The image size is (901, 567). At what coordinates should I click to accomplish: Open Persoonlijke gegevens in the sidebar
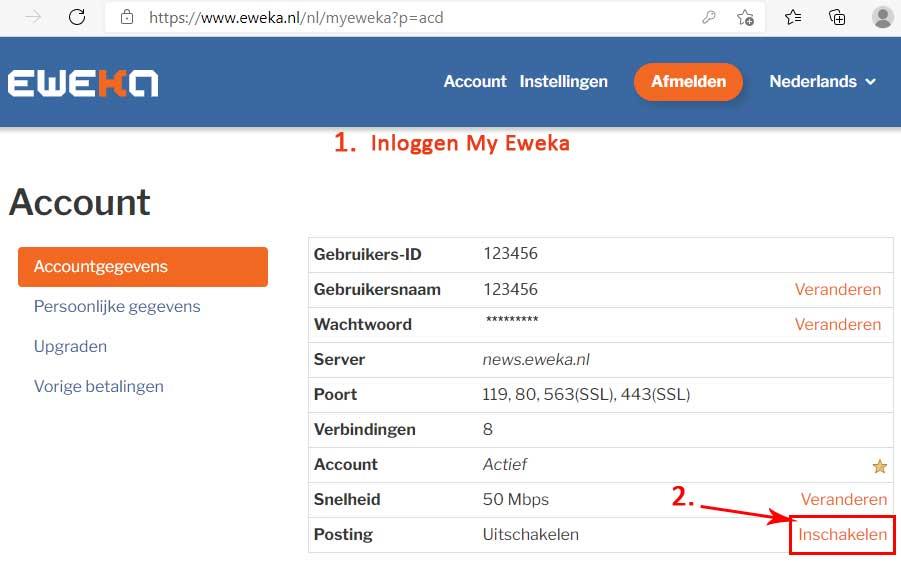click(x=117, y=307)
